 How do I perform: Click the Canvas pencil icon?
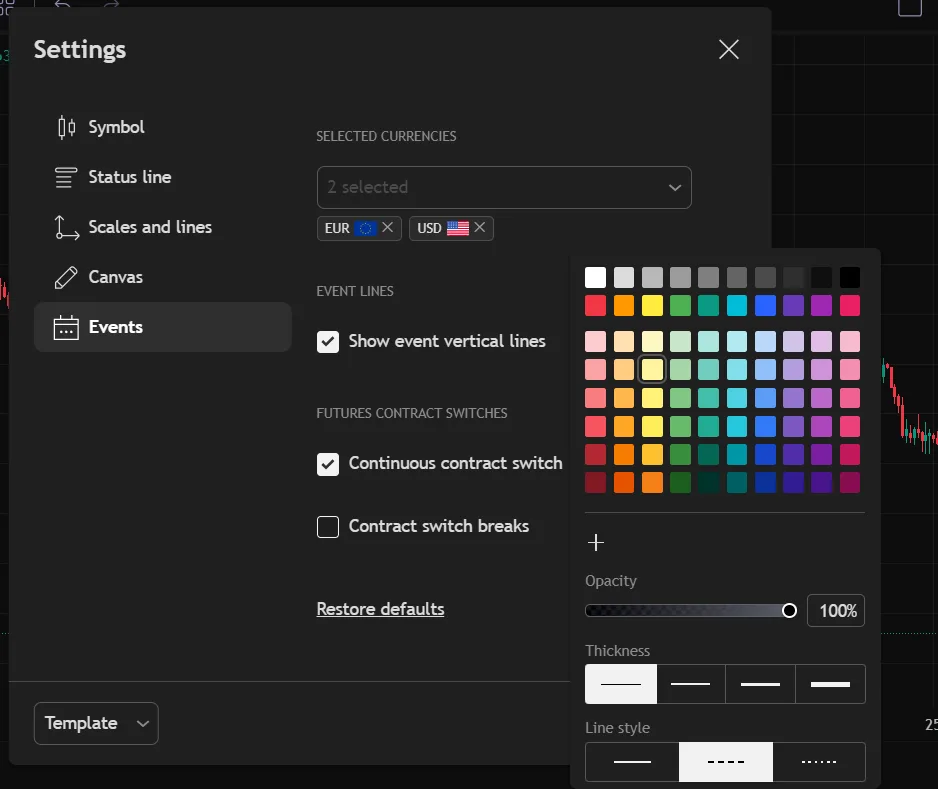click(x=66, y=278)
